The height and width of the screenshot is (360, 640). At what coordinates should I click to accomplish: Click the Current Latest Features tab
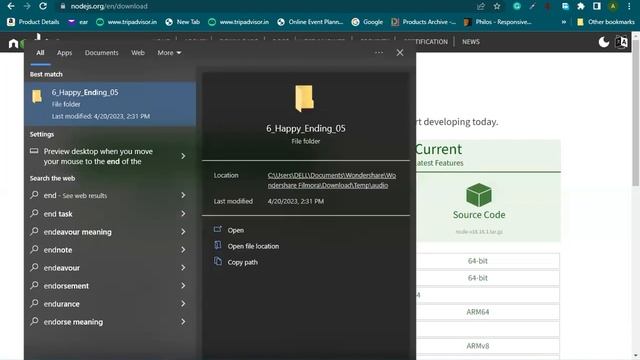[x=488, y=155]
